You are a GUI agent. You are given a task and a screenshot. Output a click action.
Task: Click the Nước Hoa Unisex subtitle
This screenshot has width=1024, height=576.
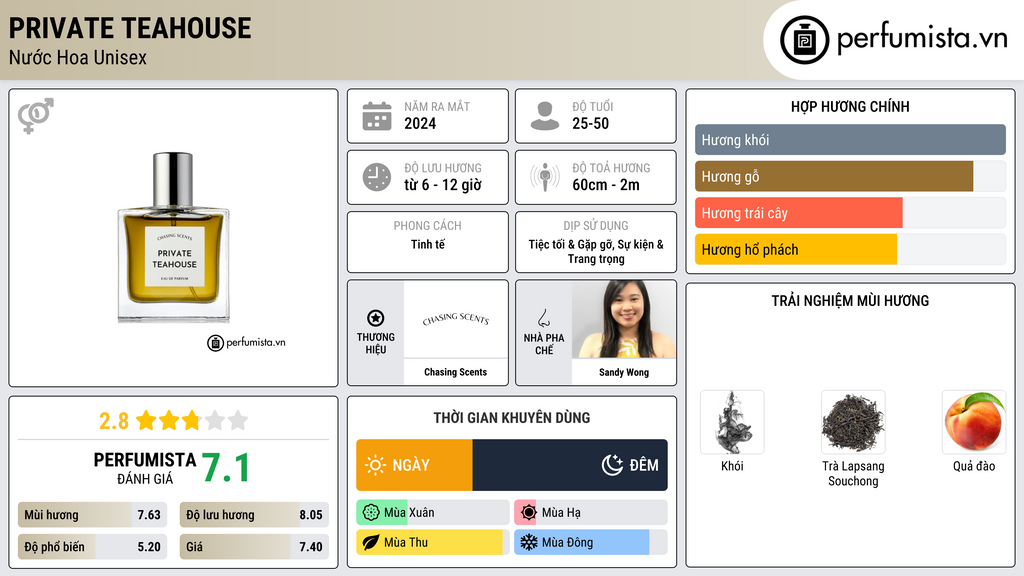pyautogui.click(x=78, y=57)
